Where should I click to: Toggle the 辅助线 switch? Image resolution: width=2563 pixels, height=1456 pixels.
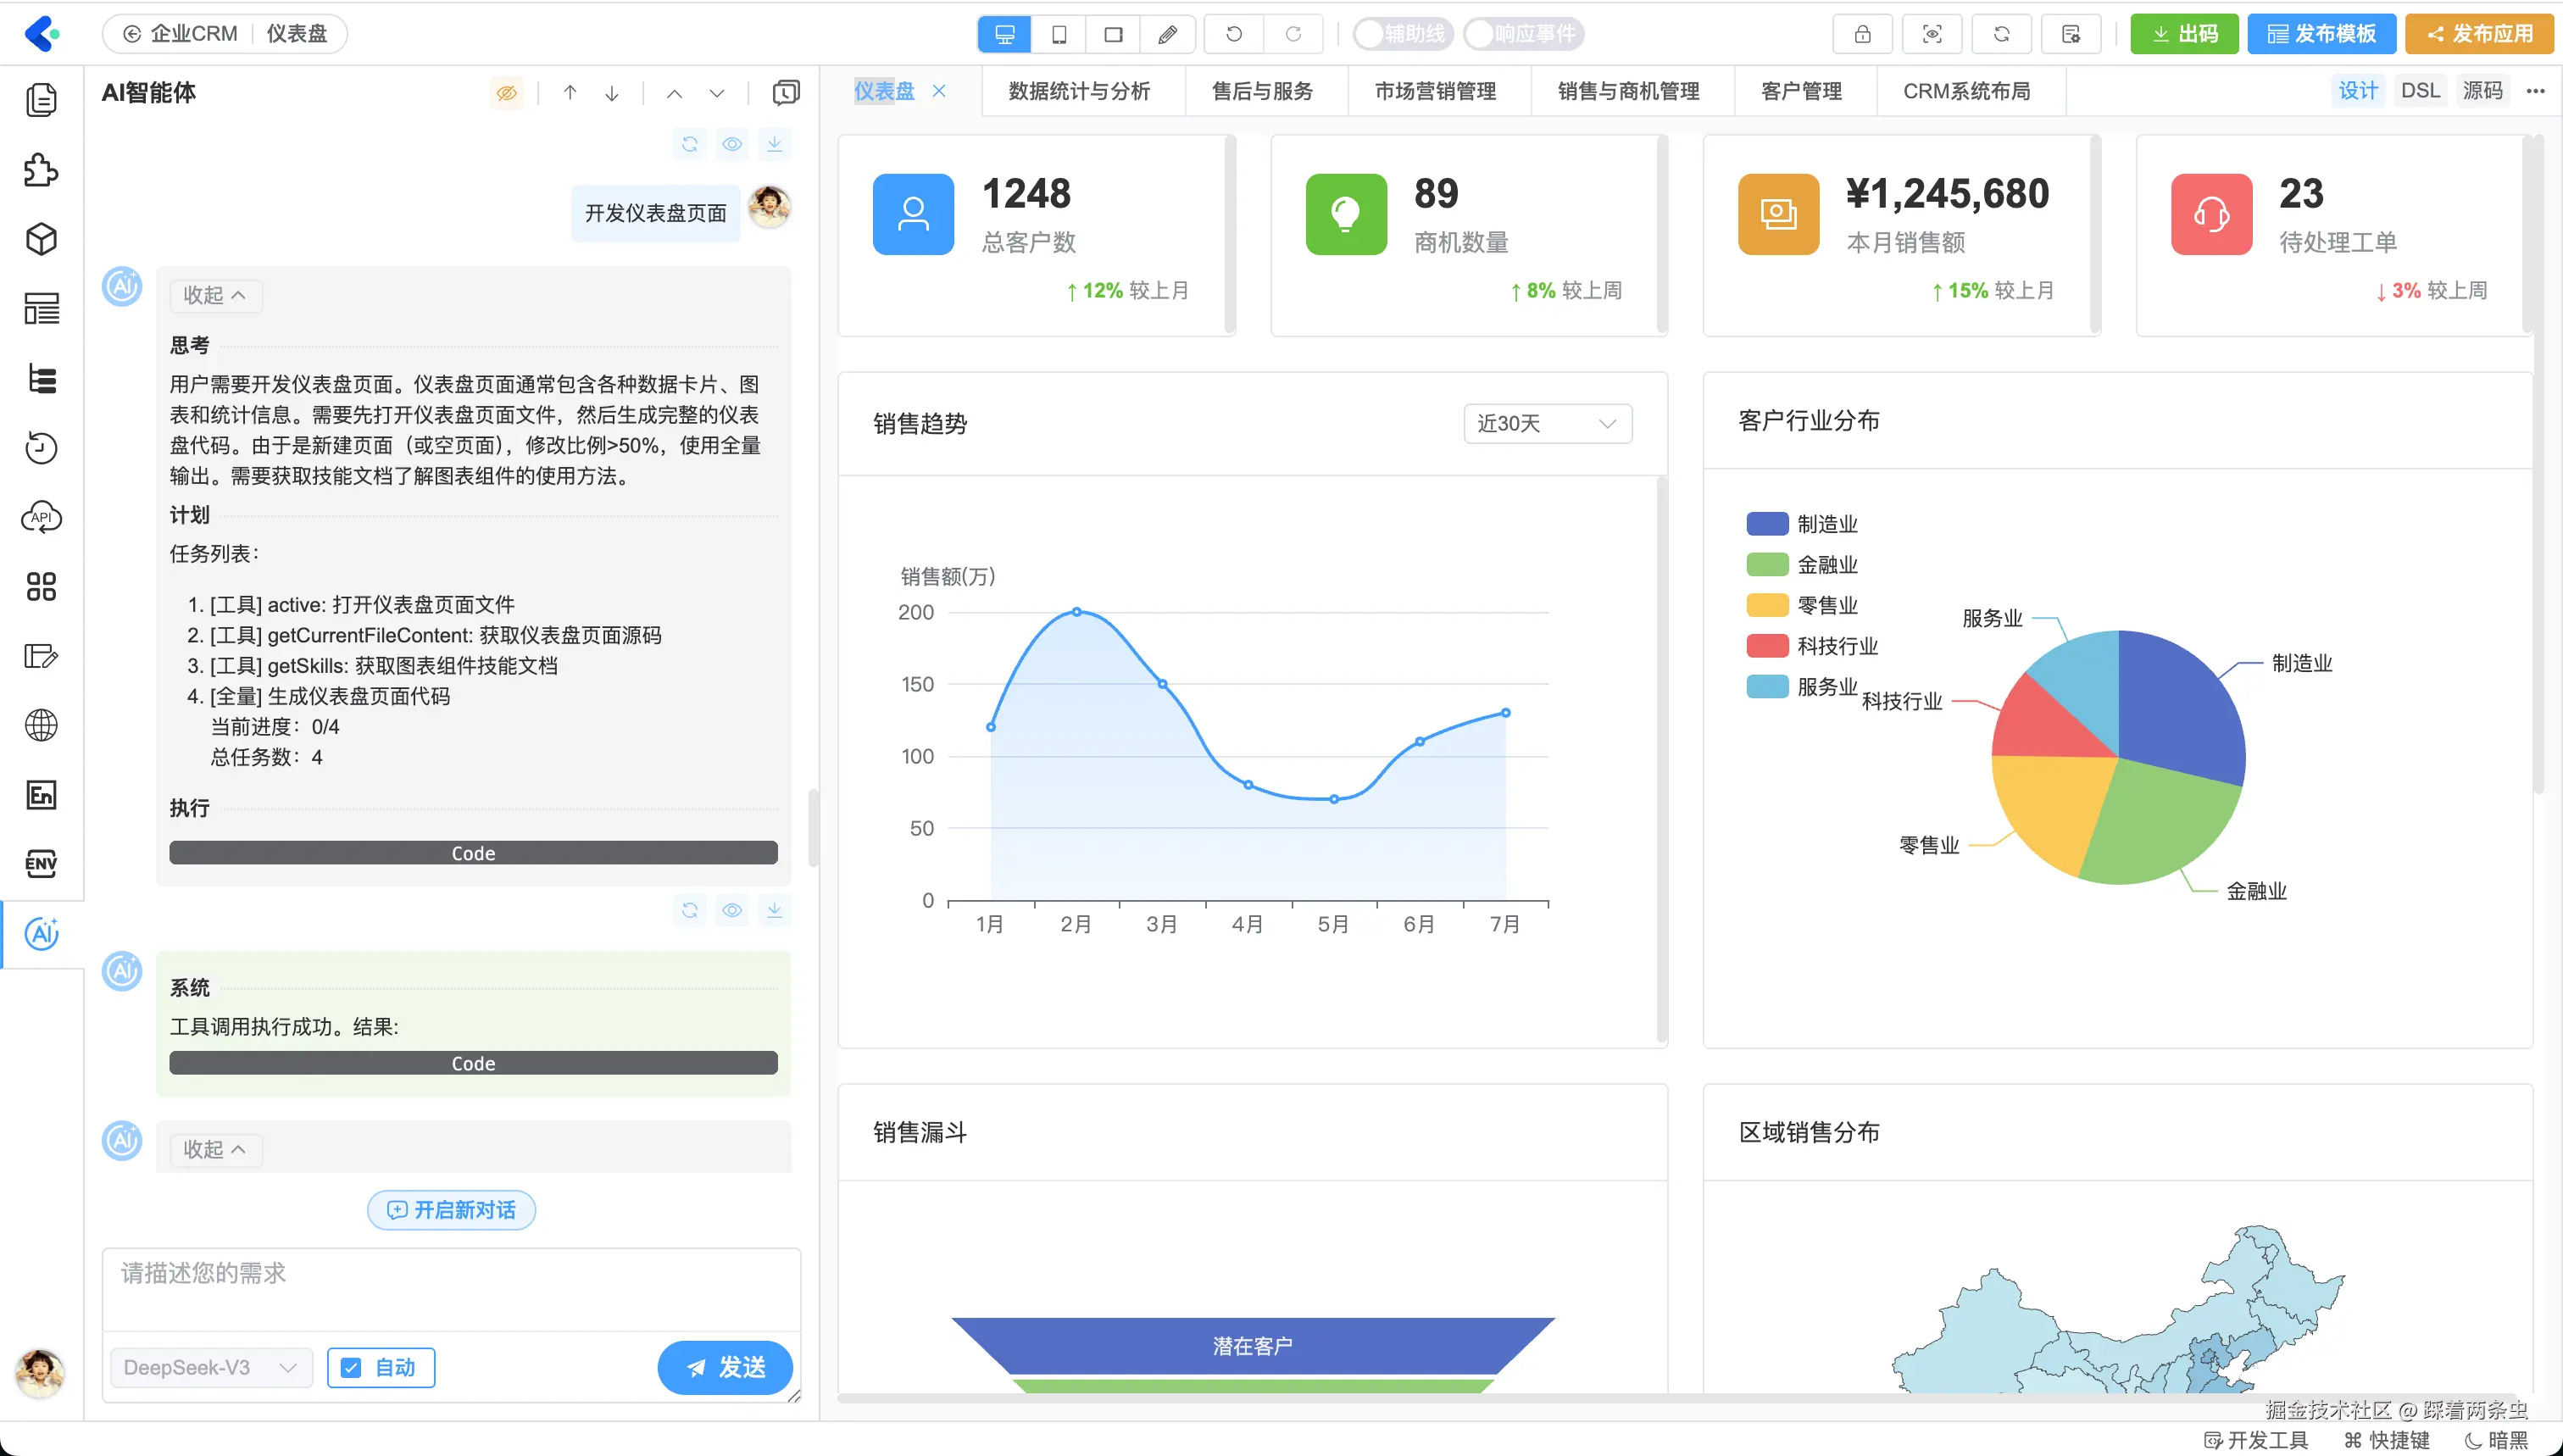(x=1401, y=34)
